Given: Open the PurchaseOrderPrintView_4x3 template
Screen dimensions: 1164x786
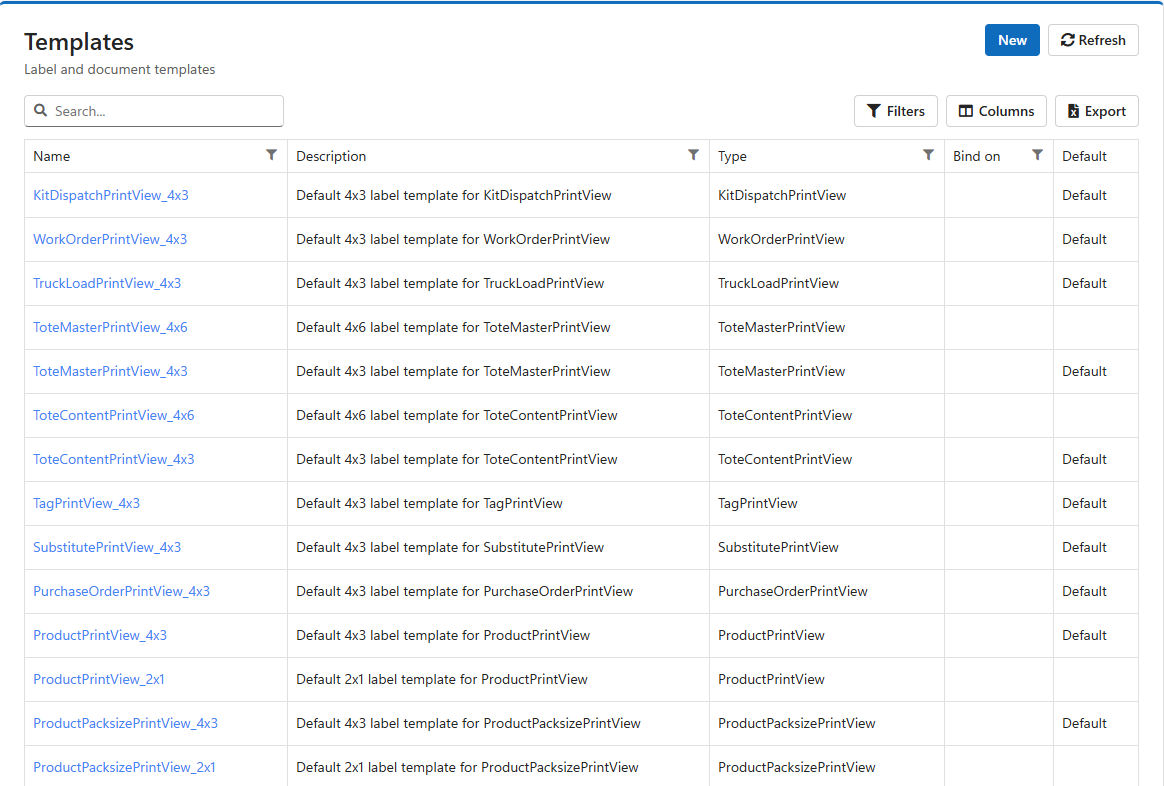Looking at the screenshot, I should (122, 592).
